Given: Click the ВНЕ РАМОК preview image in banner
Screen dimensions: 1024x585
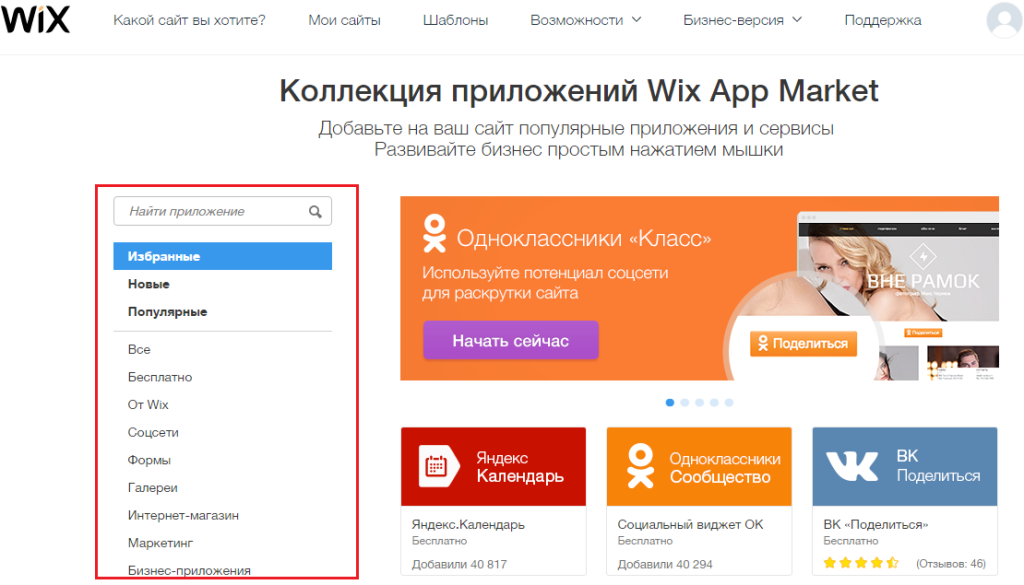Looking at the screenshot, I should [x=899, y=272].
